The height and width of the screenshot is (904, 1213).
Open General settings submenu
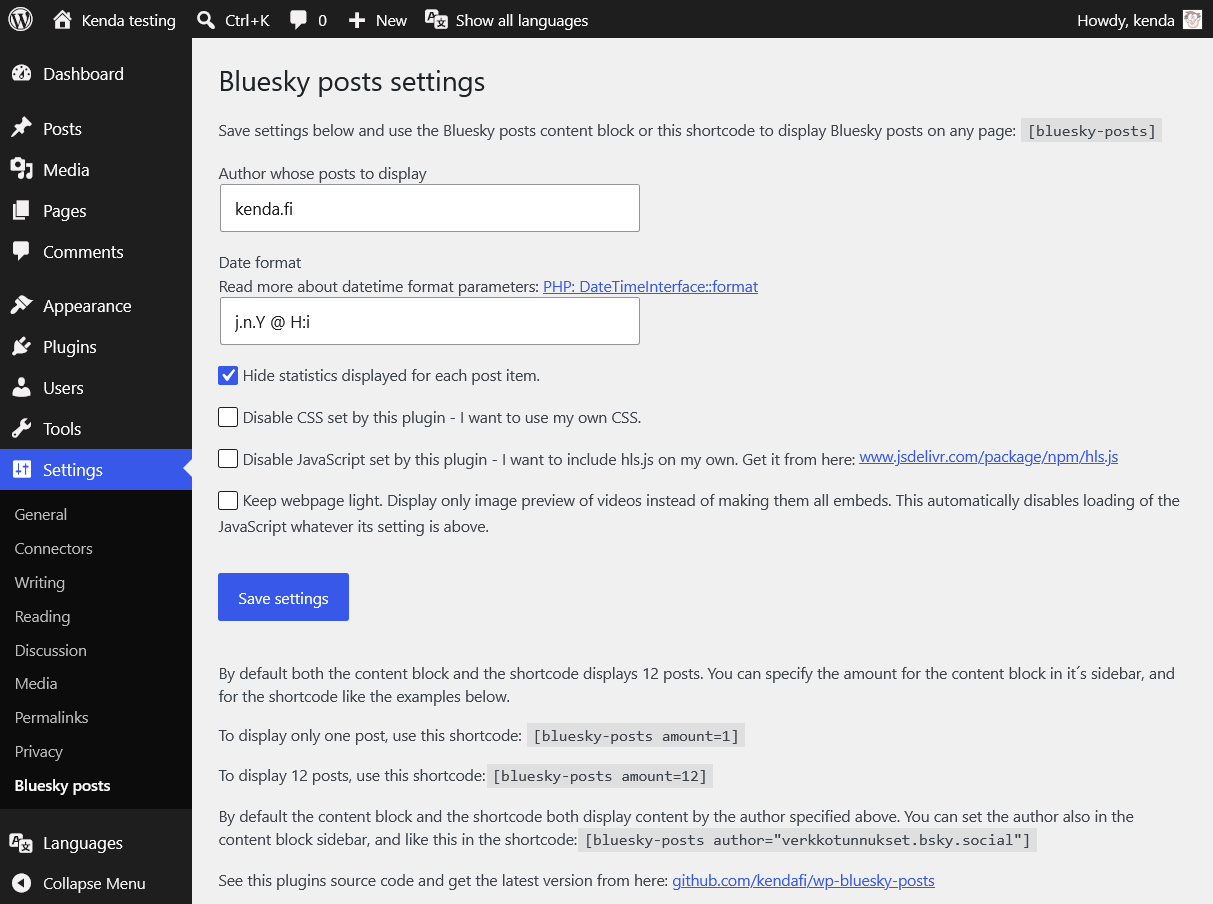41,514
